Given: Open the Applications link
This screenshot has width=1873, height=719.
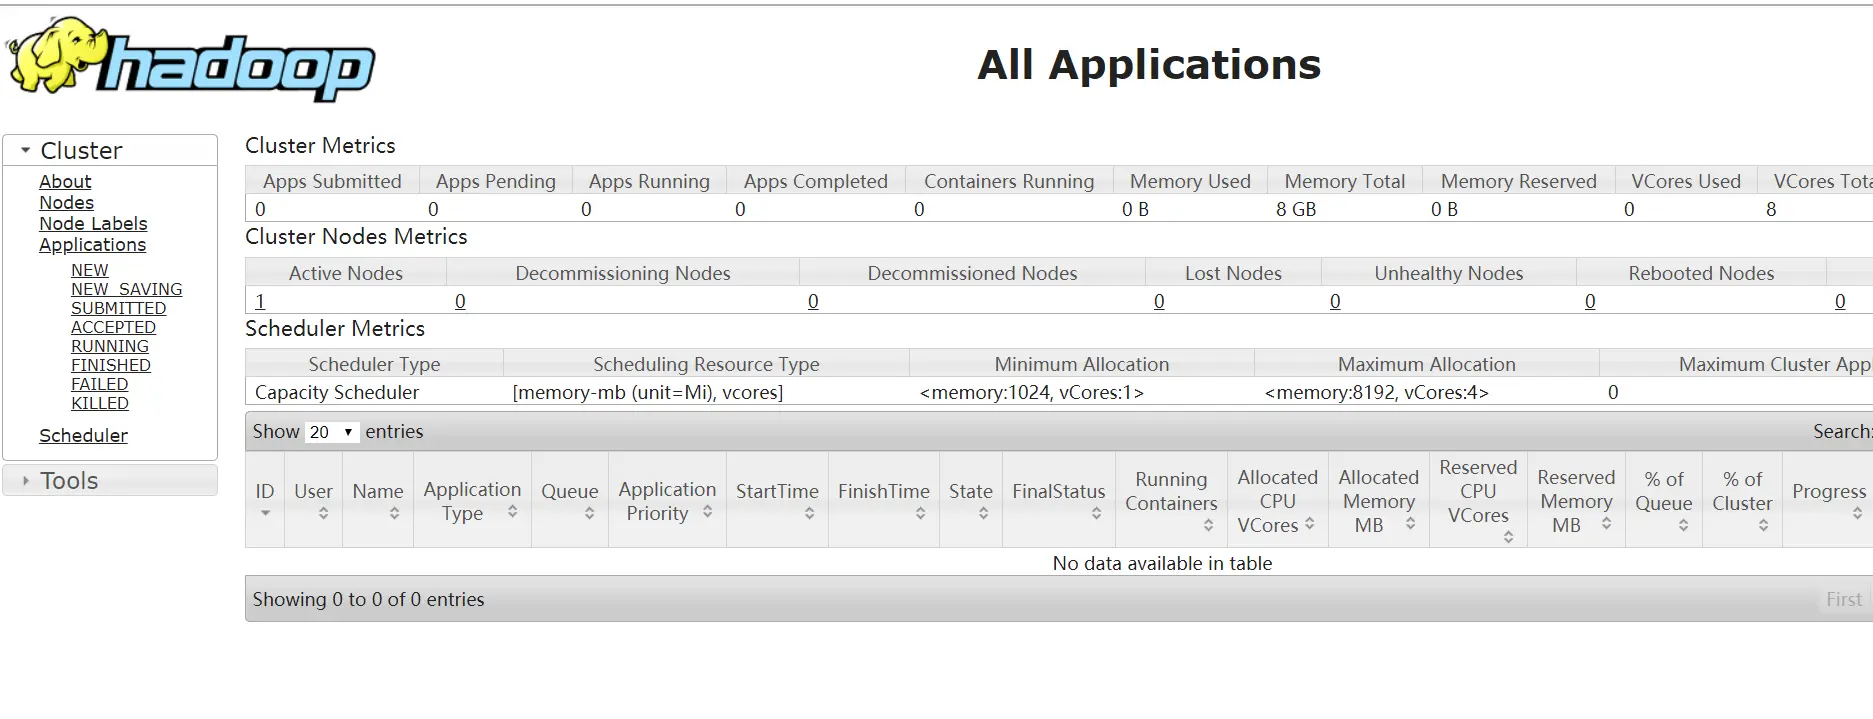Looking at the screenshot, I should click(x=92, y=245).
